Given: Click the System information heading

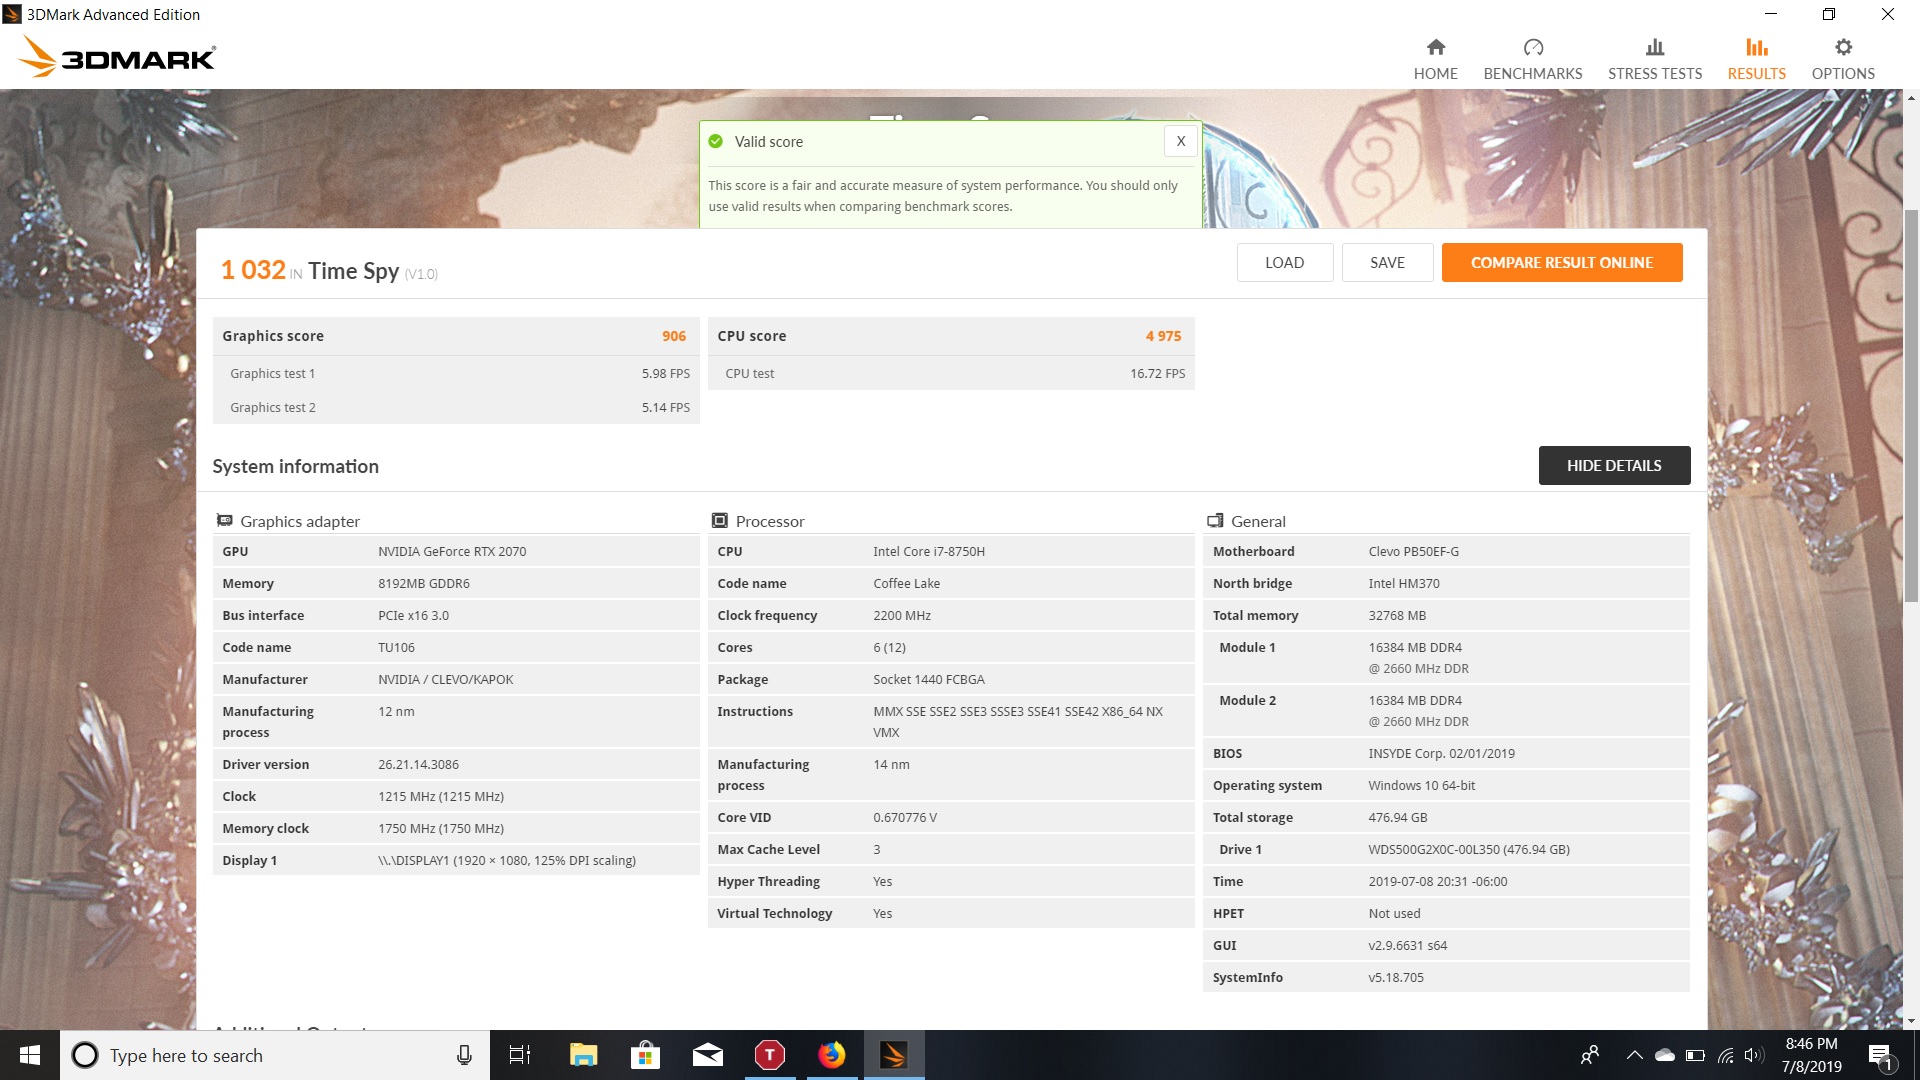Looking at the screenshot, I should point(295,466).
